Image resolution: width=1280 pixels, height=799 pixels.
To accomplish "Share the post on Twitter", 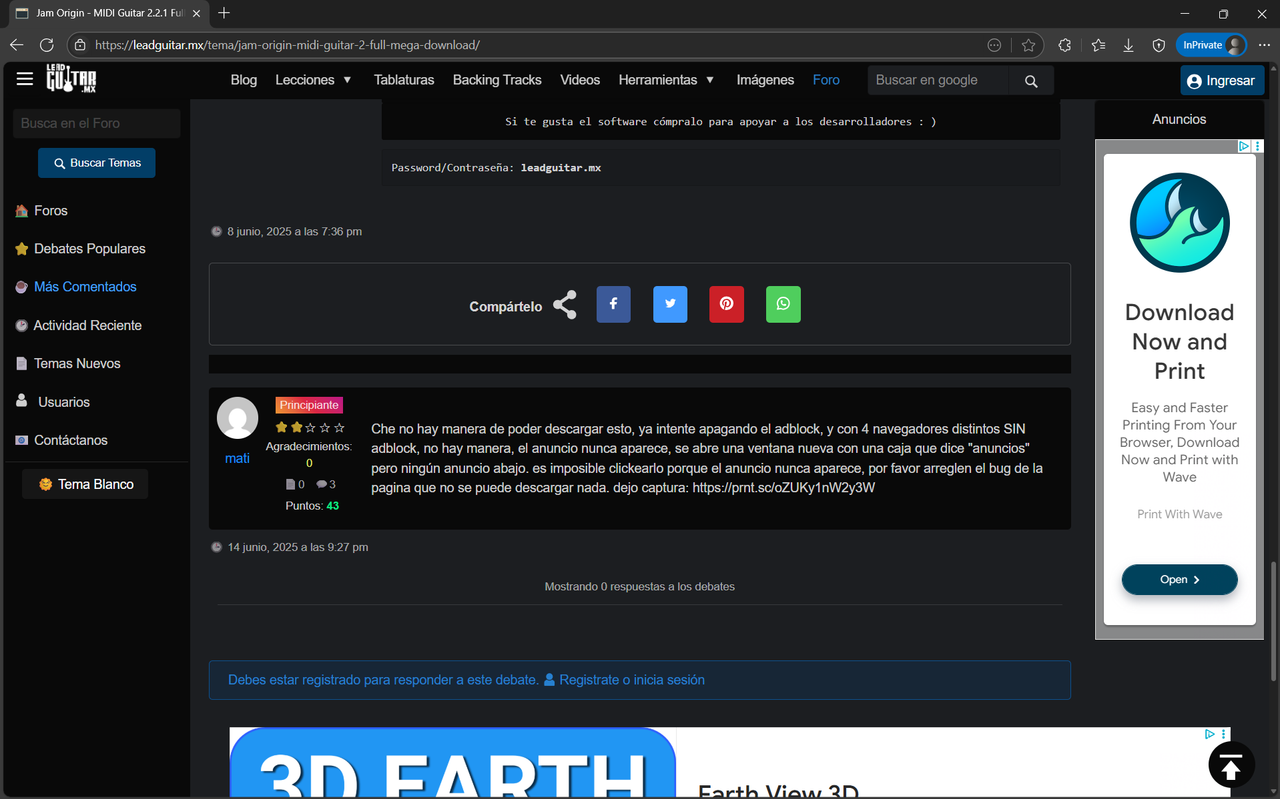I will (670, 304).
